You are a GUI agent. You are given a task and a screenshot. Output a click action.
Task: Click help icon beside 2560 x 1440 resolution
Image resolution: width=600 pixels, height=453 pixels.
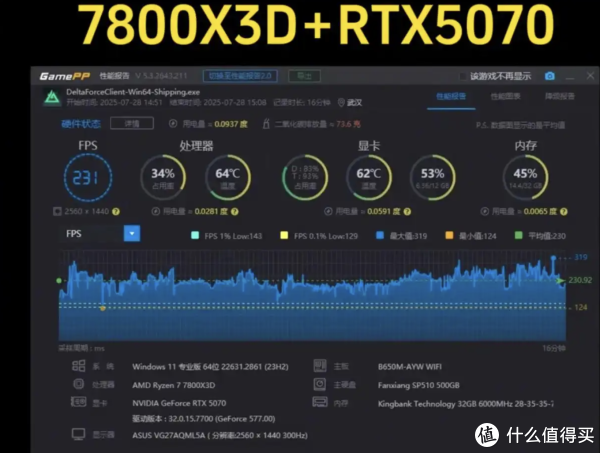click(116, 212)
